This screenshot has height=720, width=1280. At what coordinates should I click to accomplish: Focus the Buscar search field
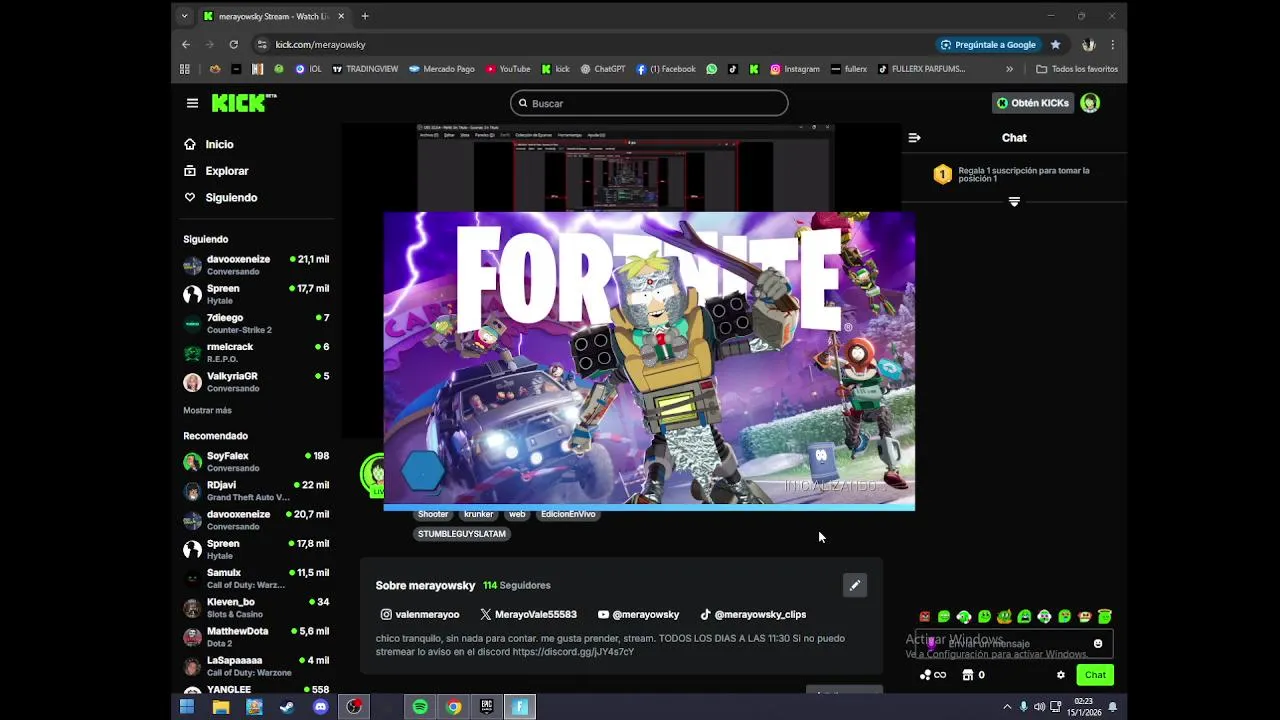click(649, 103)
